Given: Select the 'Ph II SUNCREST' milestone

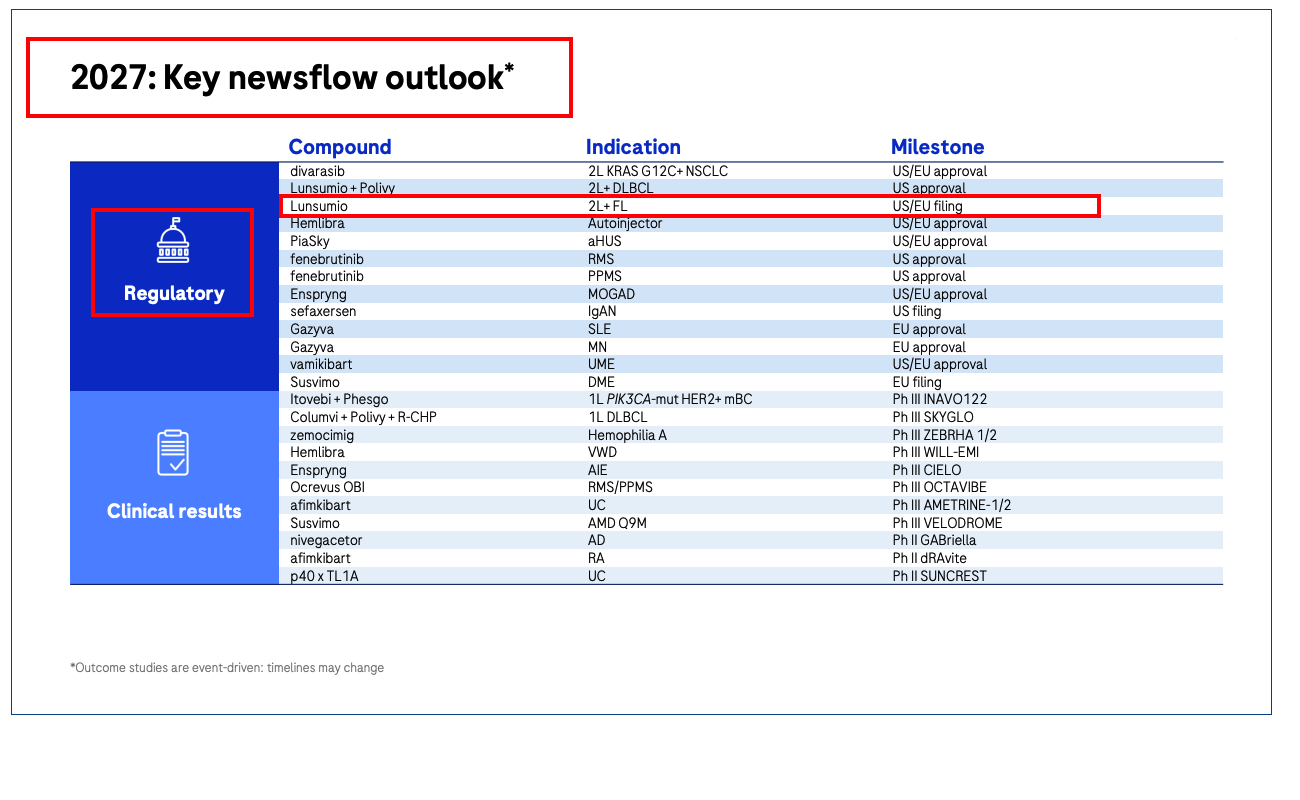Looking at the screenshot, I should 940,576.
